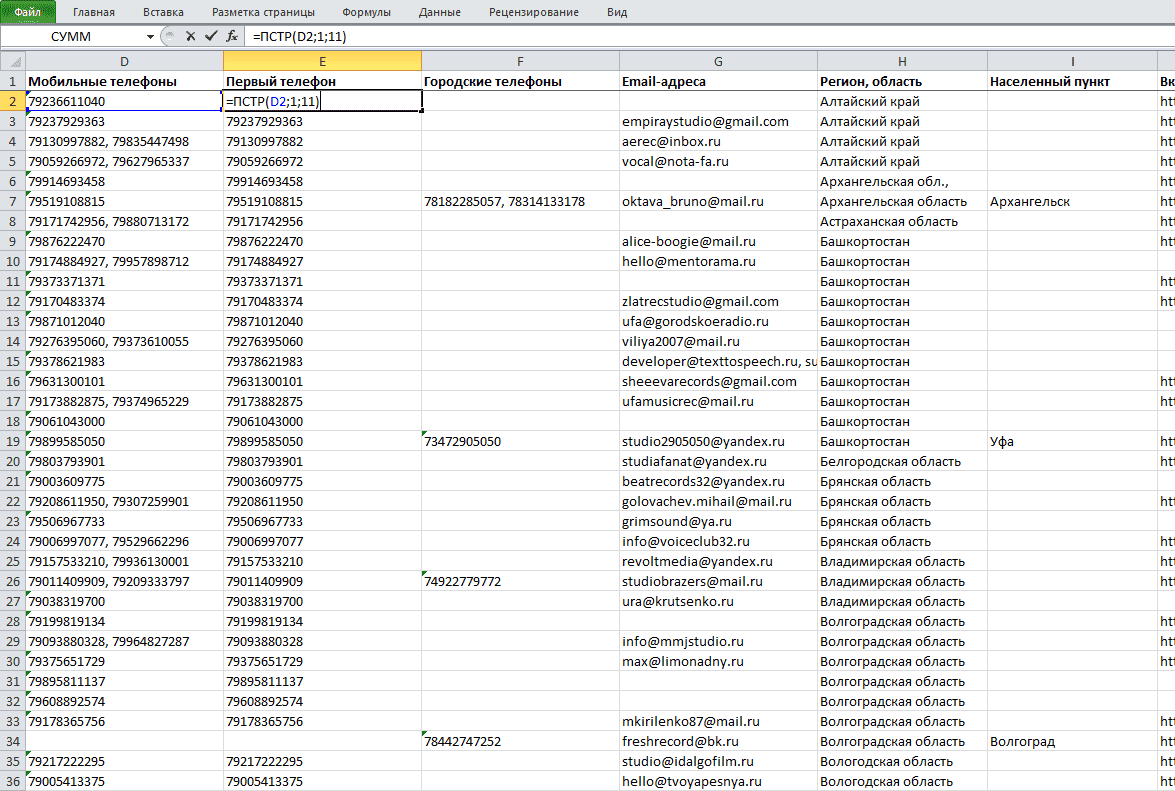Select the cell with 79093880328, 79964827287
This screenshot has height=791, width=1175.
124,641
